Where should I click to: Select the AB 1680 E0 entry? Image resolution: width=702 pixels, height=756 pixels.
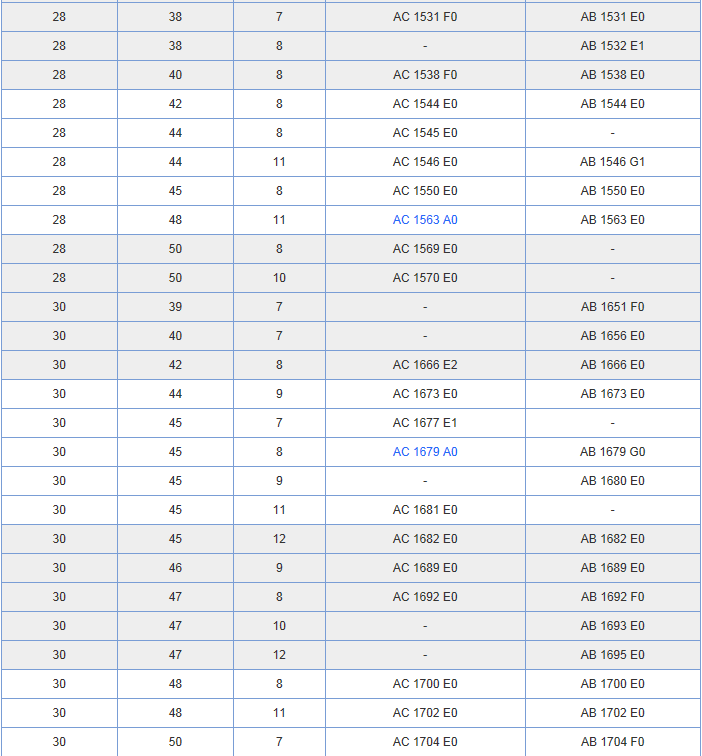[x=612, y=481]
